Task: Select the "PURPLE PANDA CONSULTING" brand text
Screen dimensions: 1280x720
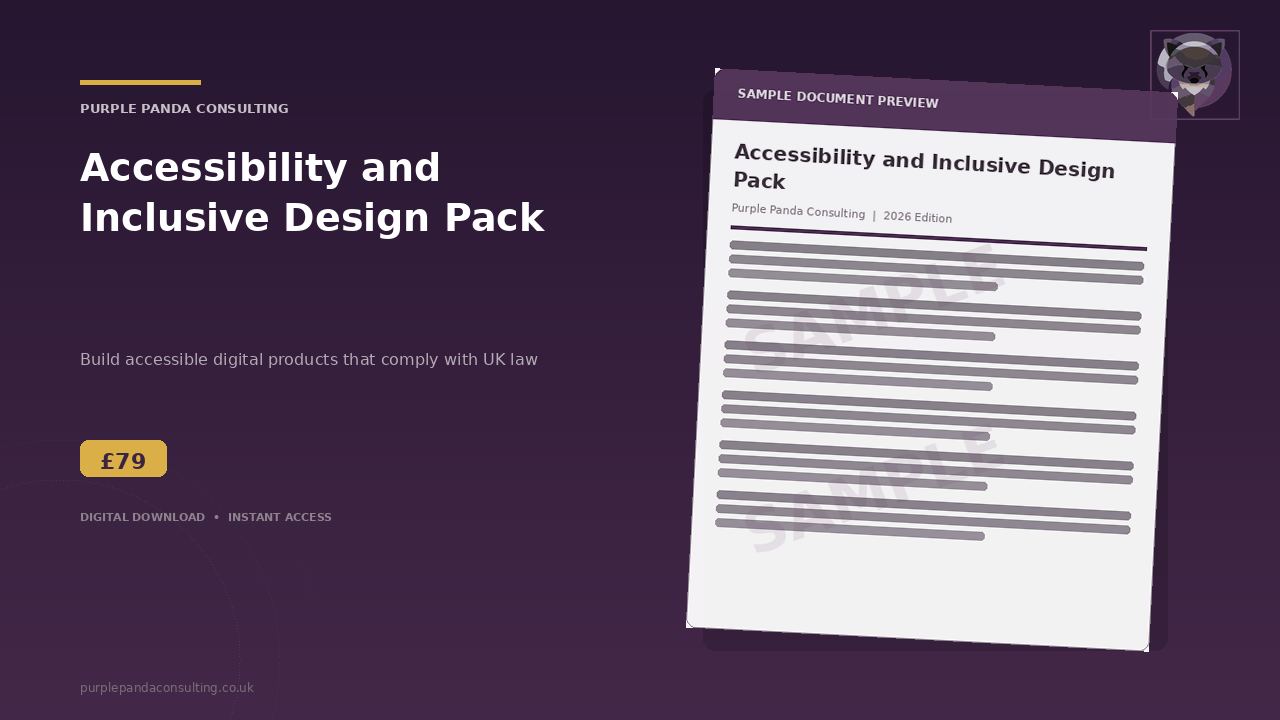Action: [184, 109]
